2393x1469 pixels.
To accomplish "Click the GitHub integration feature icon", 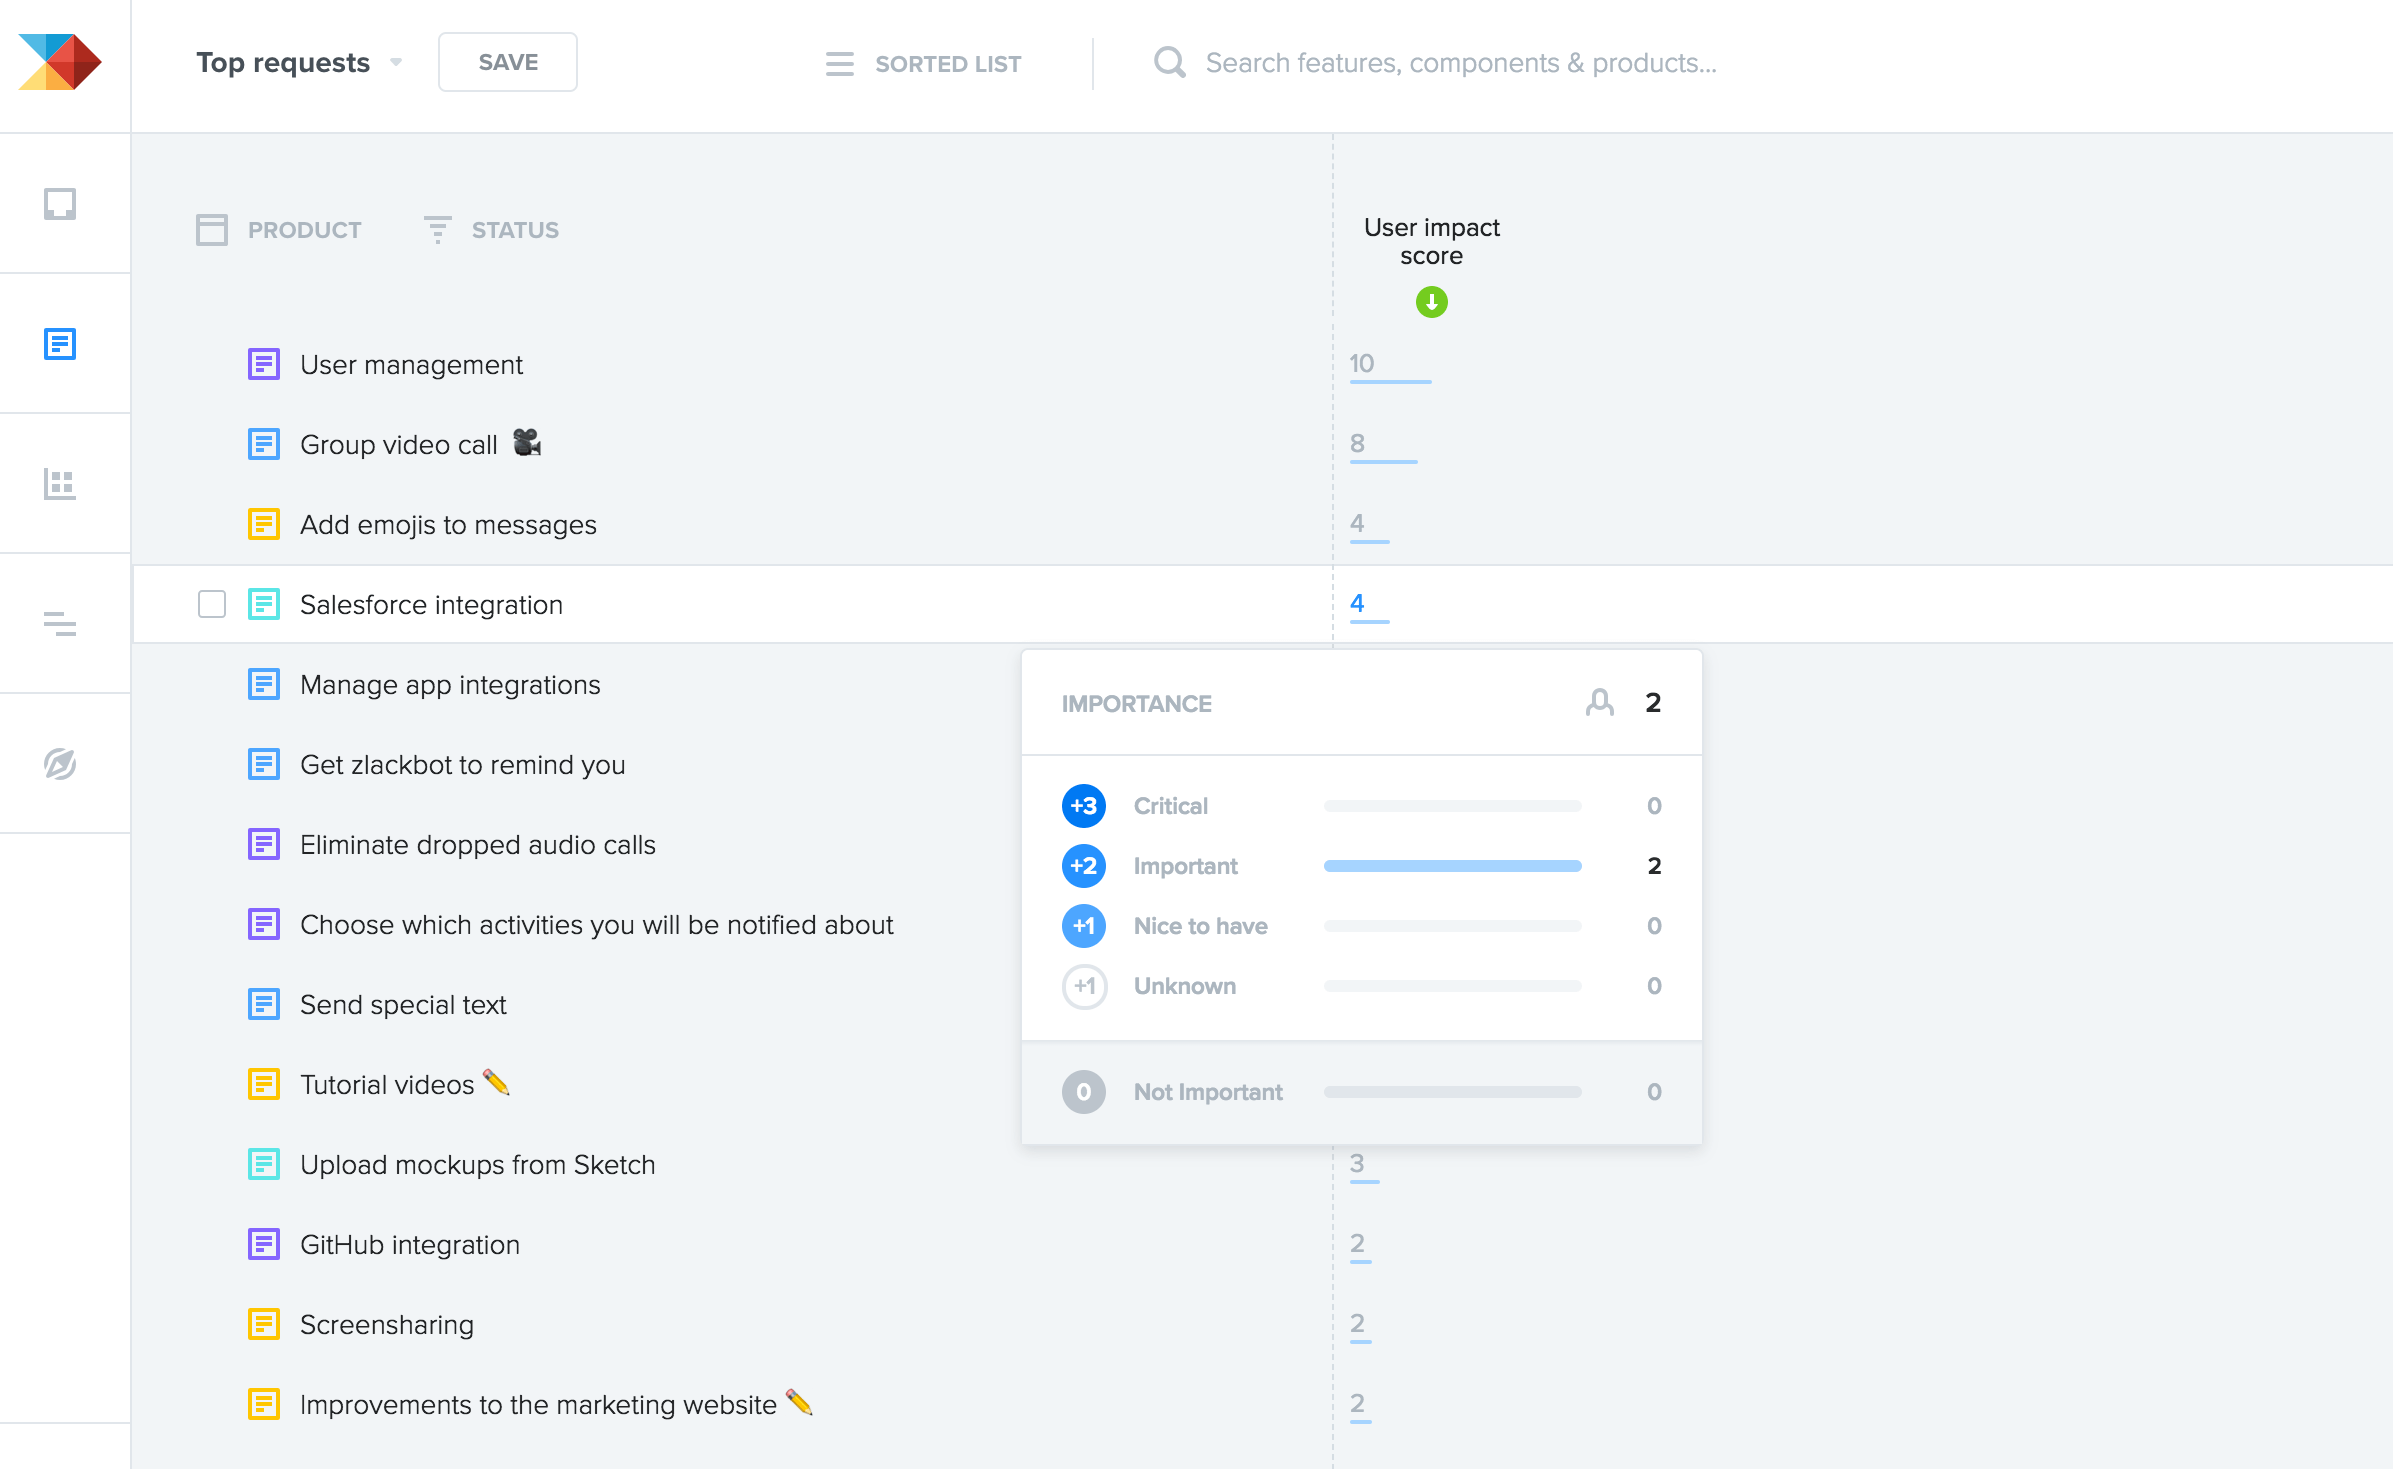I will (x=264, y=1244).
